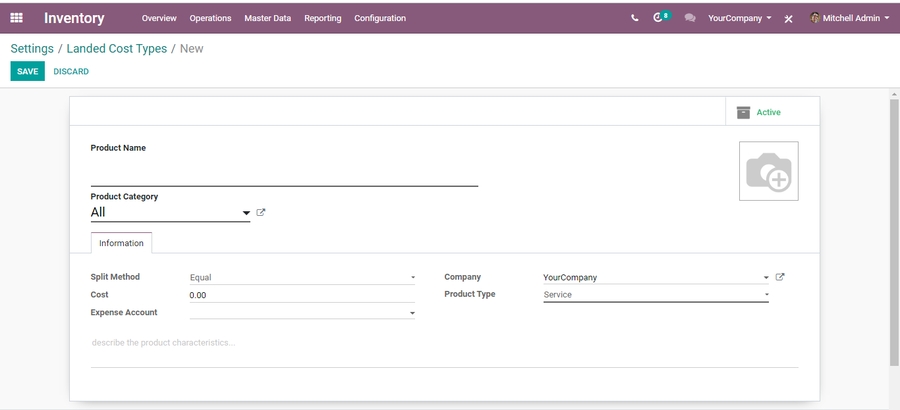Go to Landed Cost Types breadcrumb

tap(116, 48)
